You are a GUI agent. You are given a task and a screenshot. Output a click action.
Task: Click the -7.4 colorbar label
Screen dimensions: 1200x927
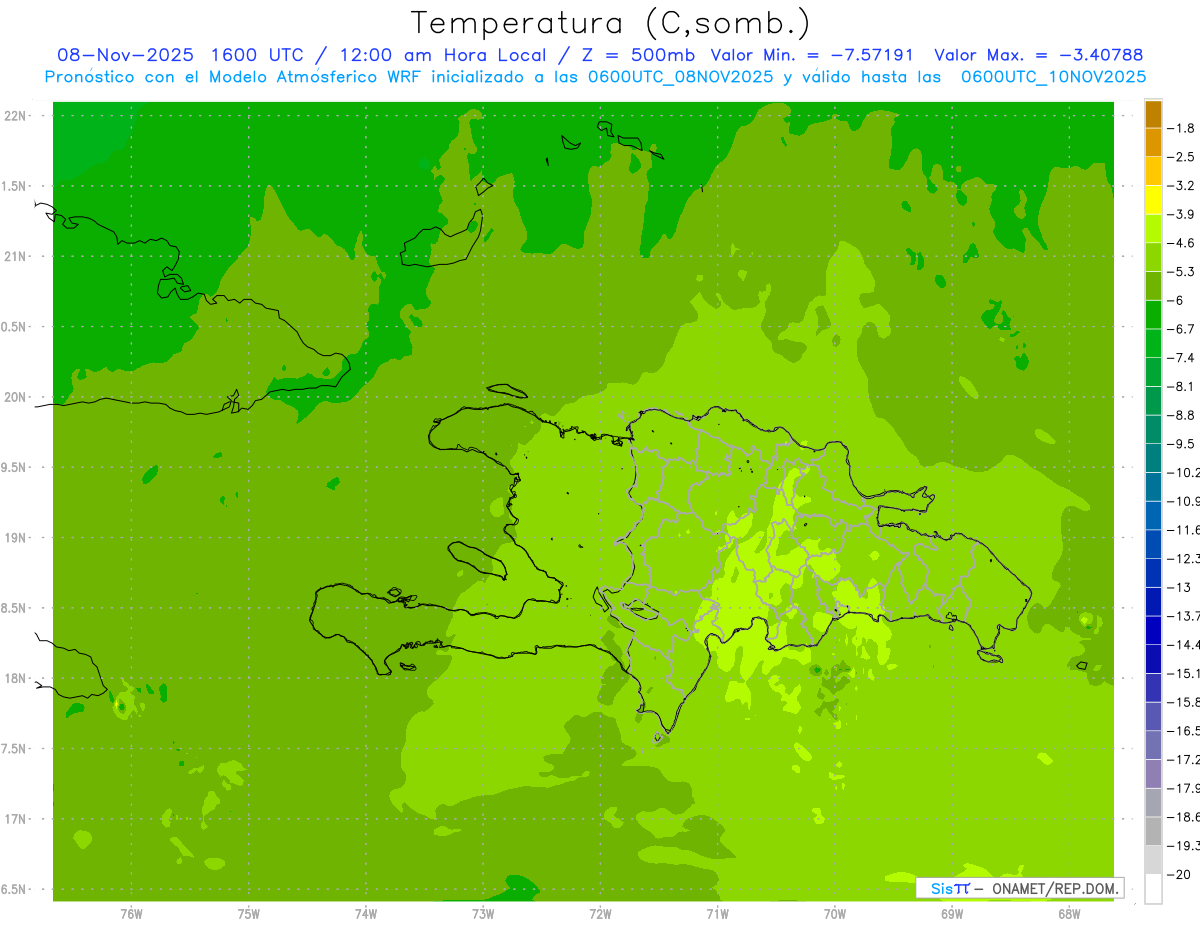pyautogui.click(x=1181, y=357)
